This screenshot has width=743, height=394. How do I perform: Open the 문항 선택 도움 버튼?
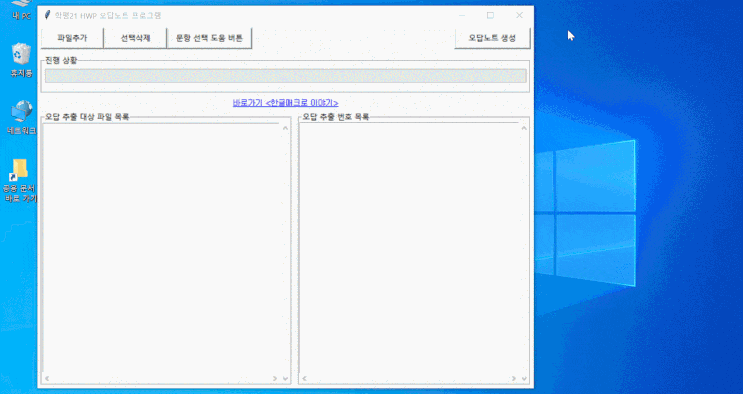pos(209,38)
